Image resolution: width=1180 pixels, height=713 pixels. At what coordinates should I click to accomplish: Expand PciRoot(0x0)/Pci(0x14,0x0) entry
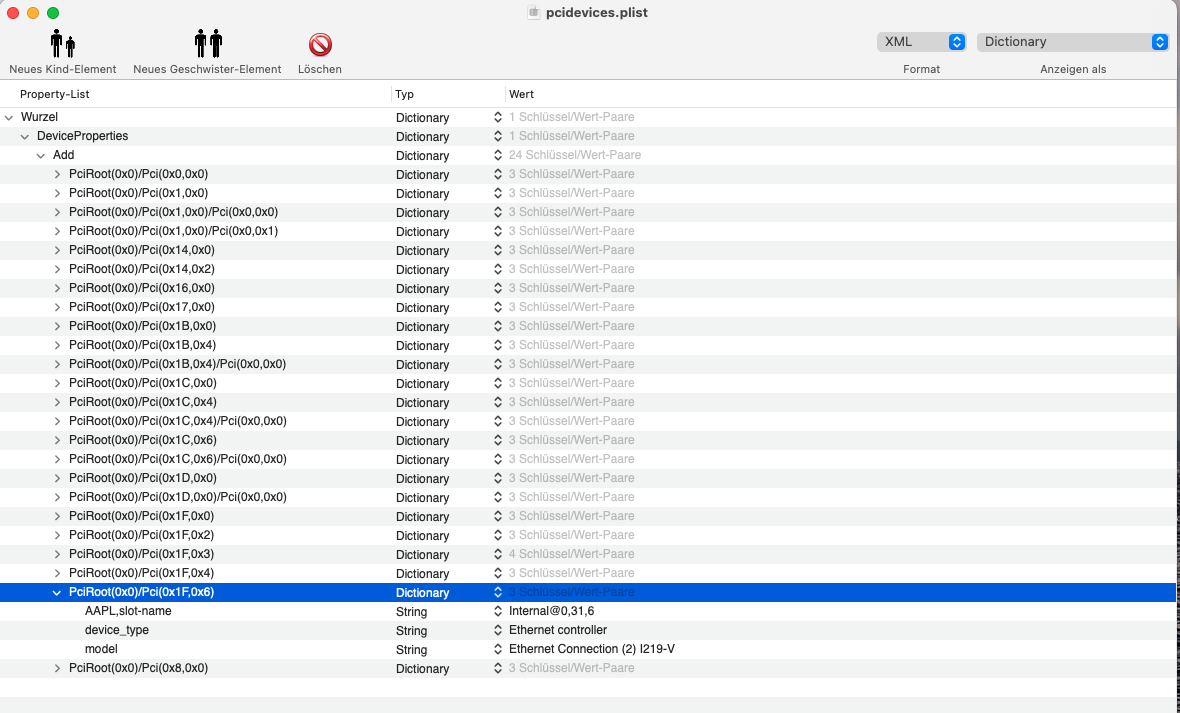(x=57, y=250)
